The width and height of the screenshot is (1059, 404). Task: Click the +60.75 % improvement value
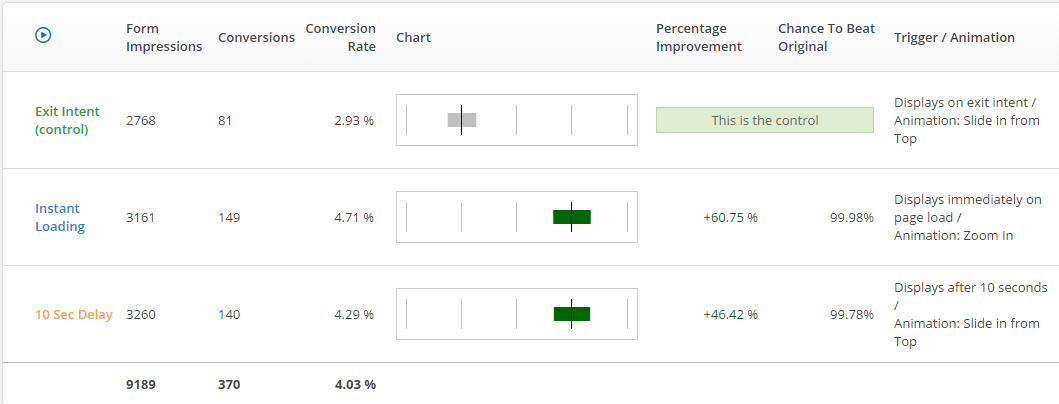coord(730,217)
